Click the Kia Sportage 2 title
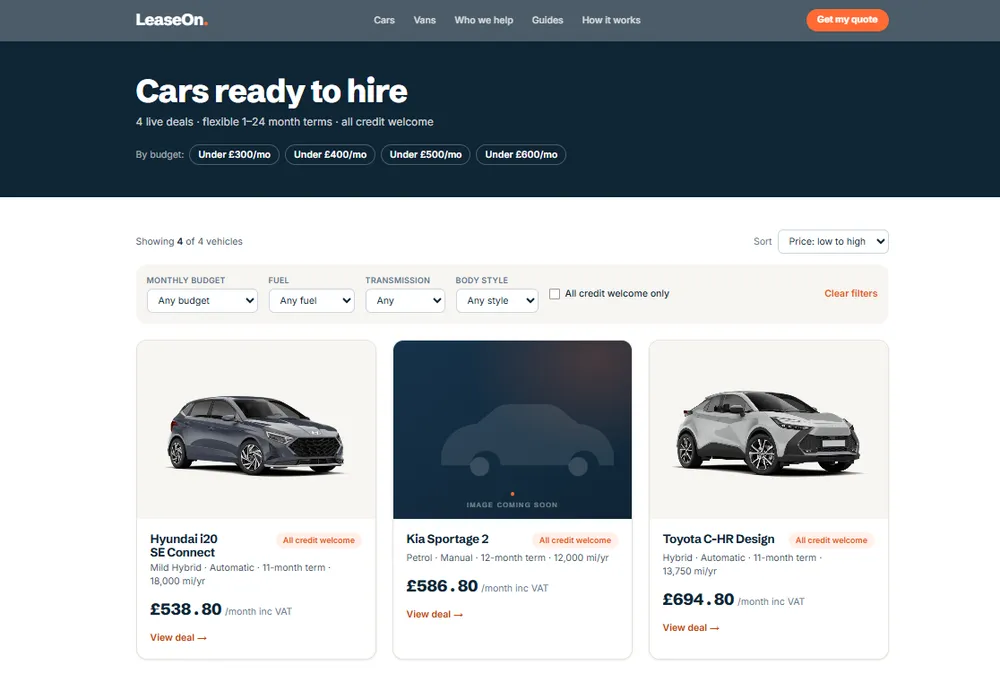The width and height of the screenshot is (1000, 674). click(x=447, y=539)
